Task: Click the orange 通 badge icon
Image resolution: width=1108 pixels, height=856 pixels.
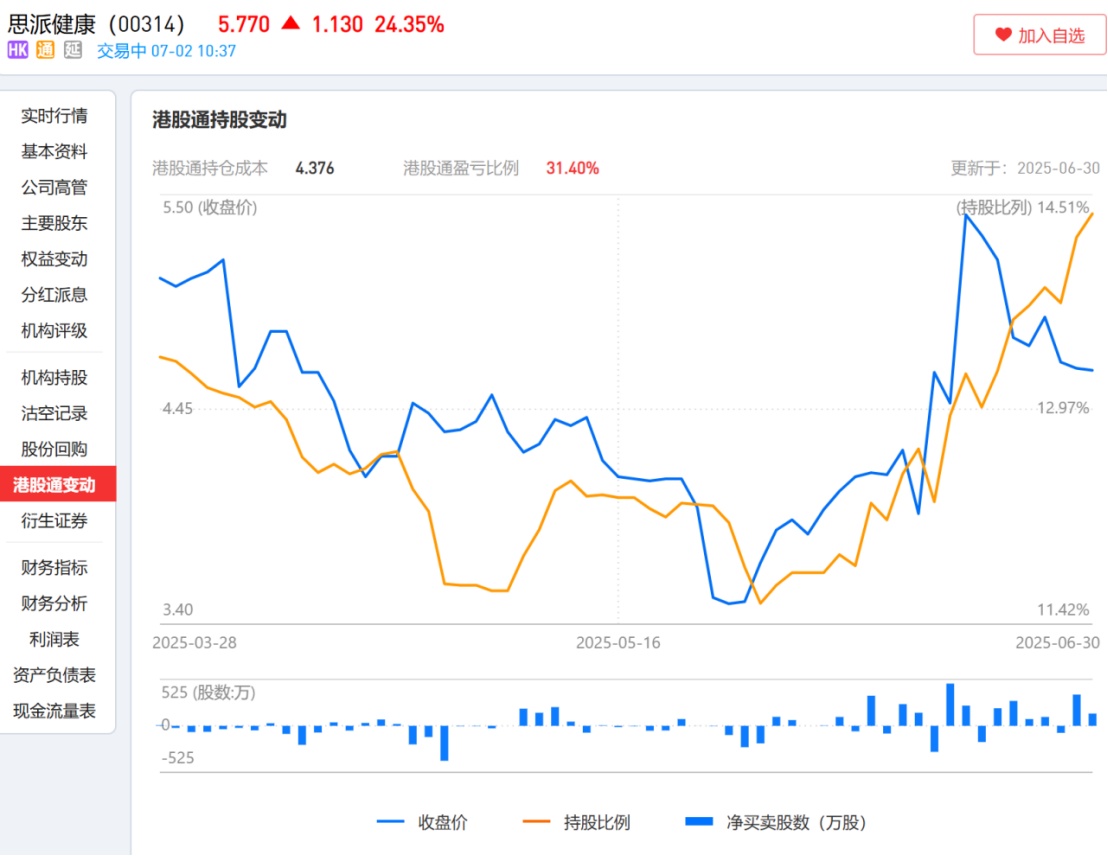Action: pos(45,50)
